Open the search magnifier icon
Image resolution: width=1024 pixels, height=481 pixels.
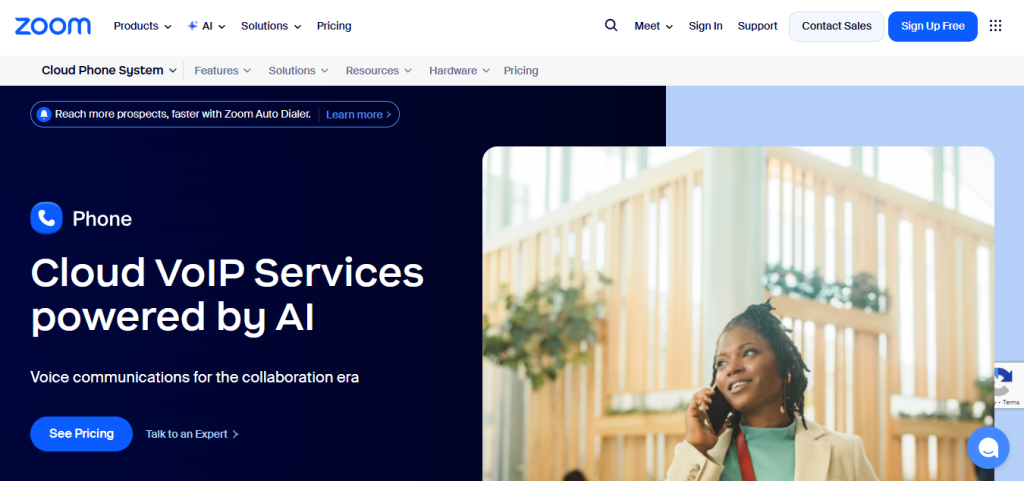click(x=611, y=25)
